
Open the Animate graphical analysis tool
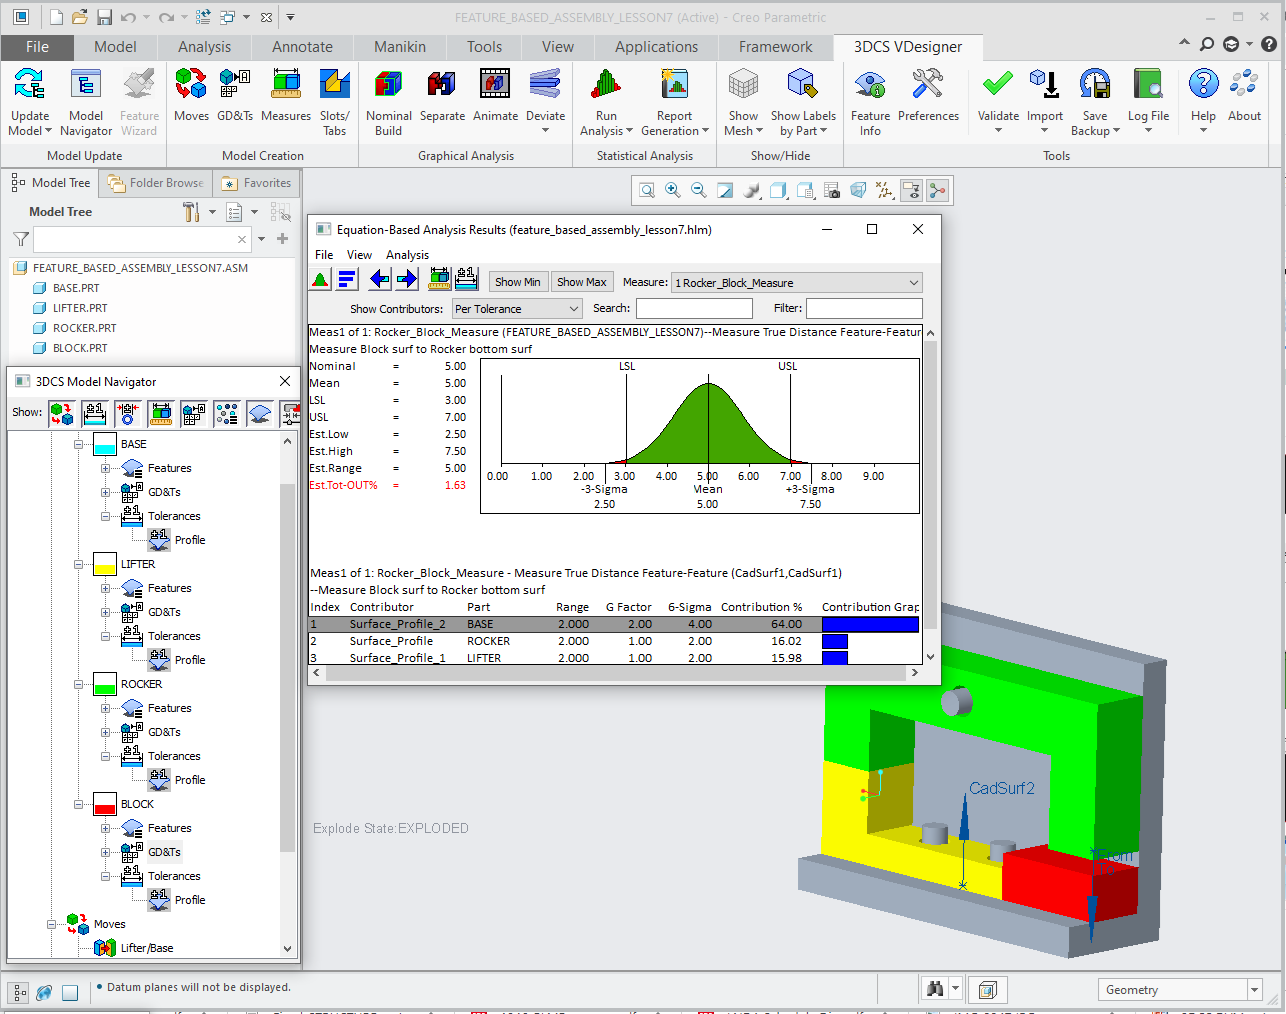(495, 98)
